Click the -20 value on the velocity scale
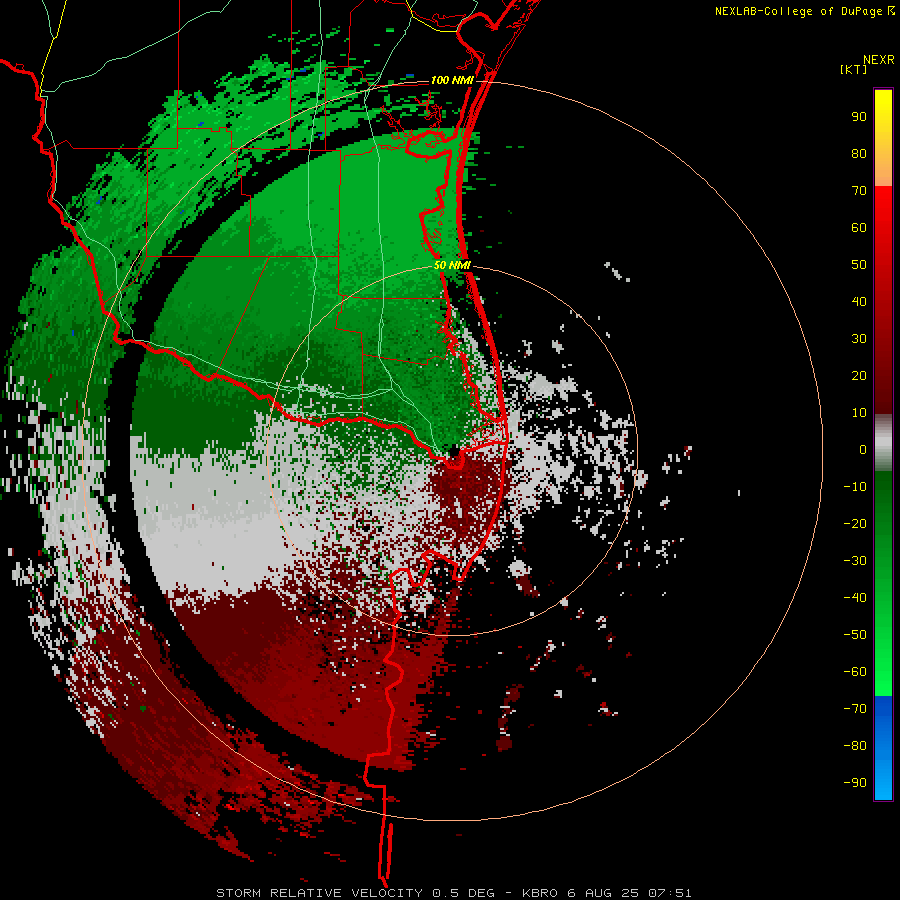 tap(855, 523)
